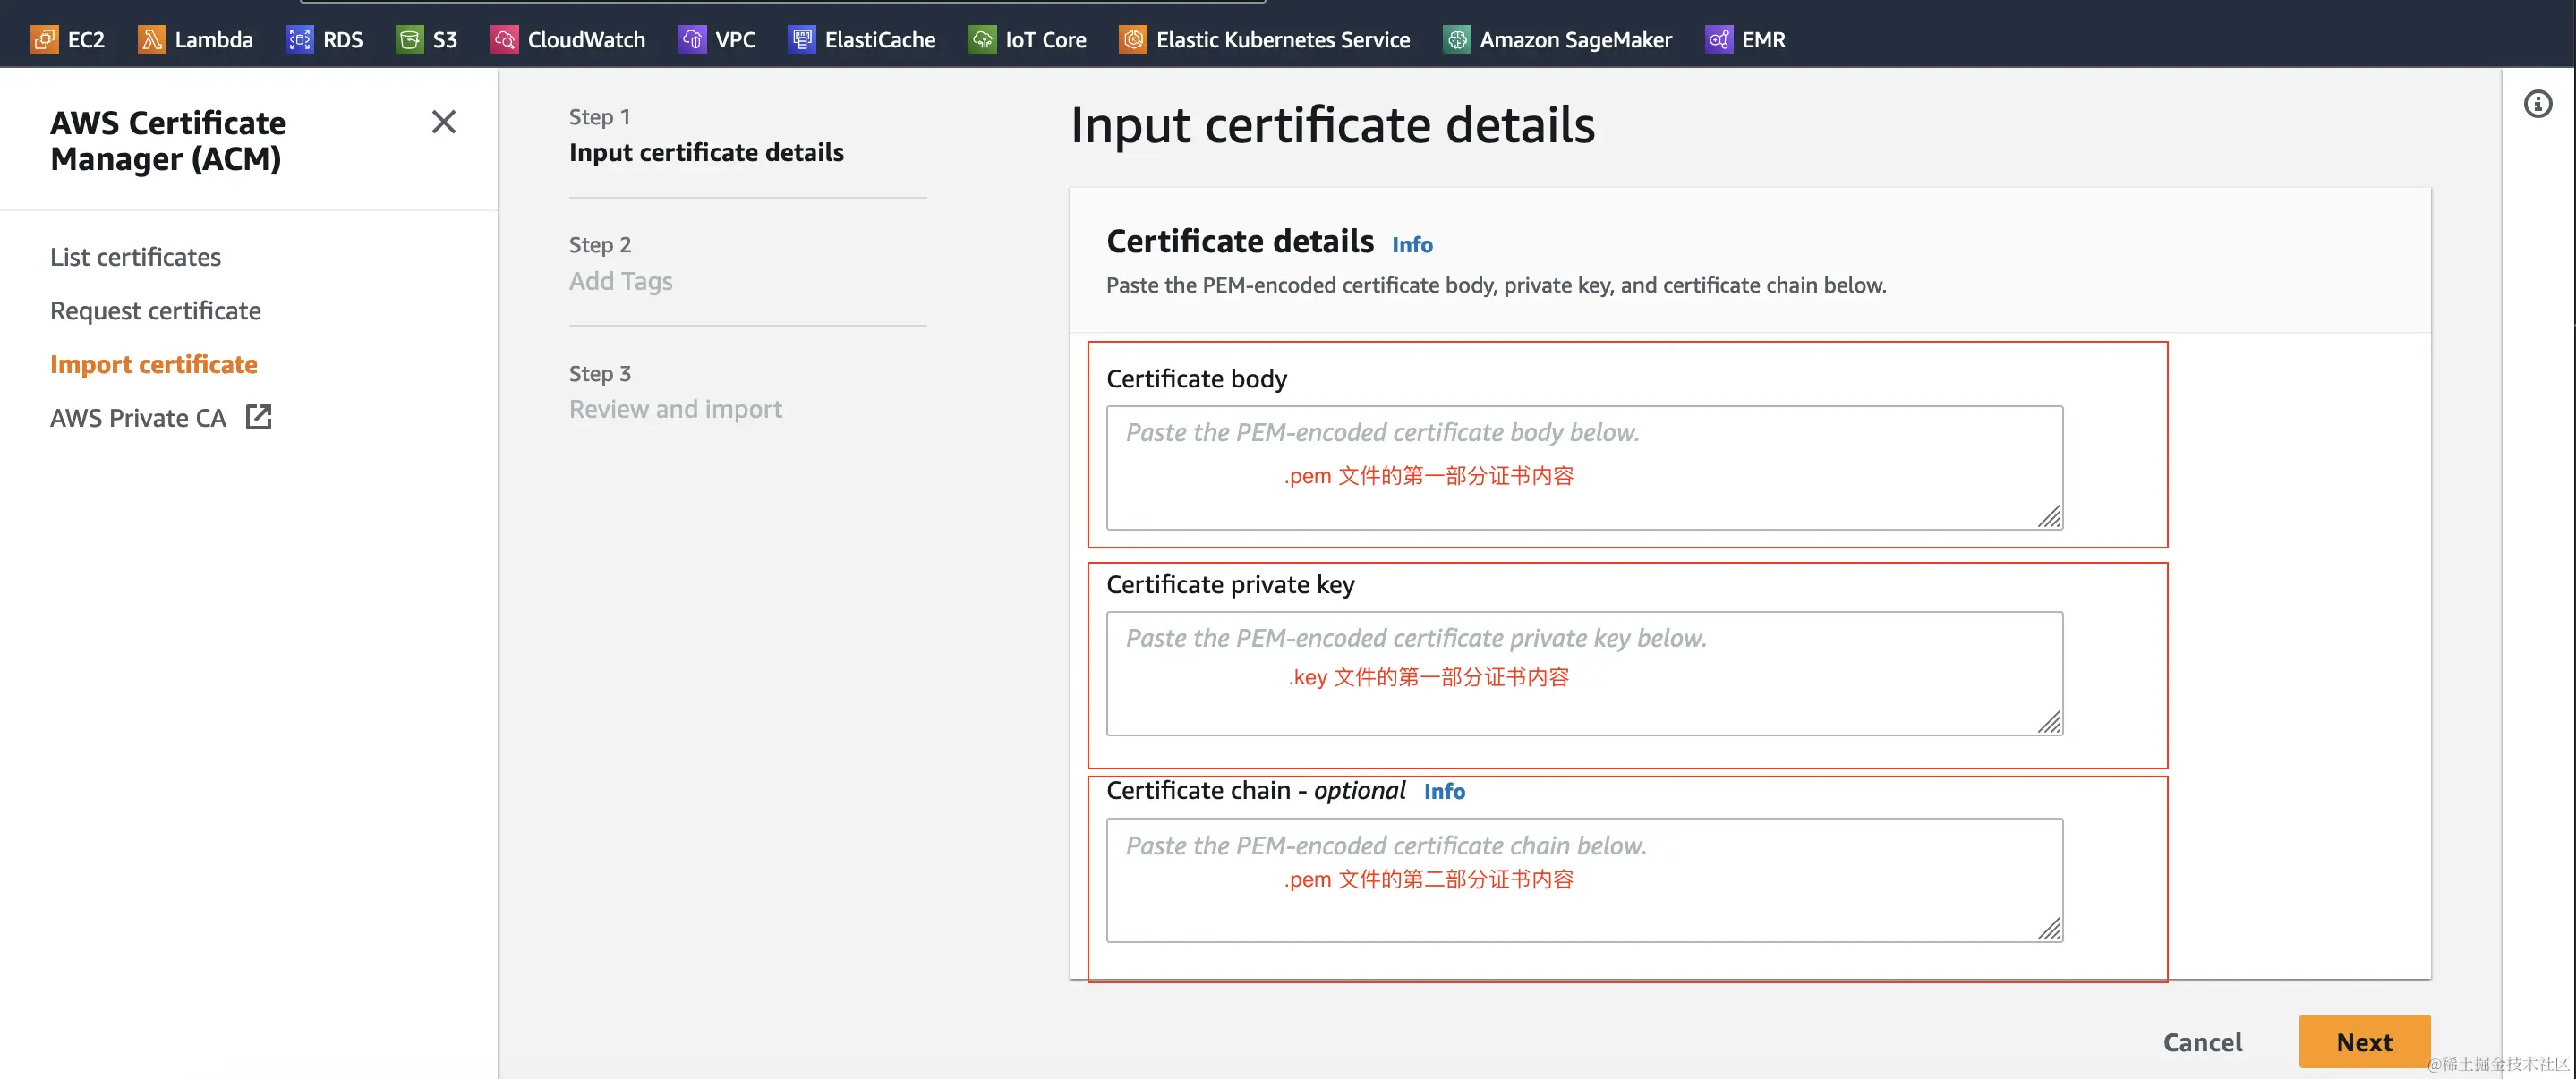Open the S3 shortcut icon

(x=409, y=39)
